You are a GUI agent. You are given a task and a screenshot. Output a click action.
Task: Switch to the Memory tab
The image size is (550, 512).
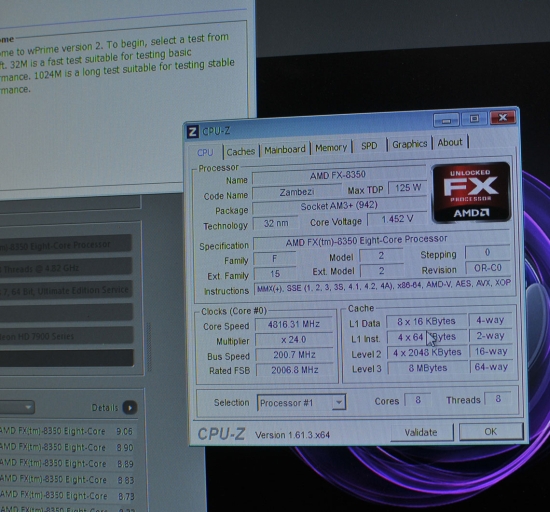coord(331,148)
